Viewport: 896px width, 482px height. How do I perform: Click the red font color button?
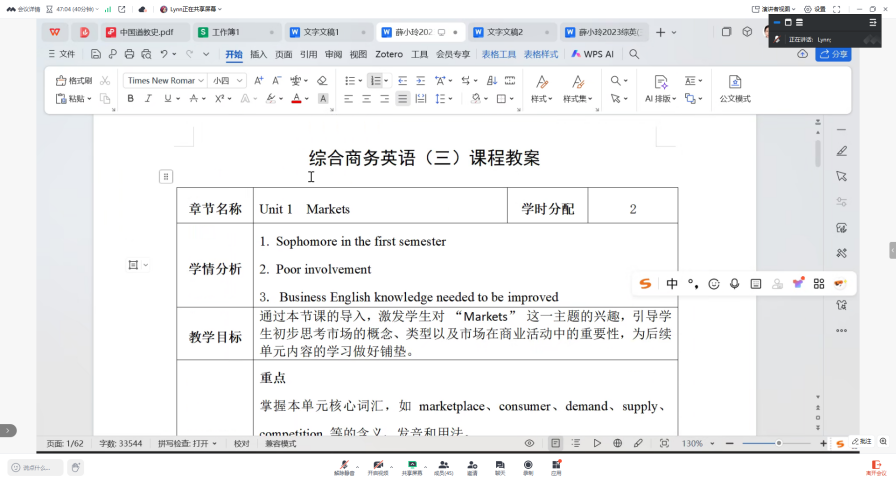[x=295, y=99]
